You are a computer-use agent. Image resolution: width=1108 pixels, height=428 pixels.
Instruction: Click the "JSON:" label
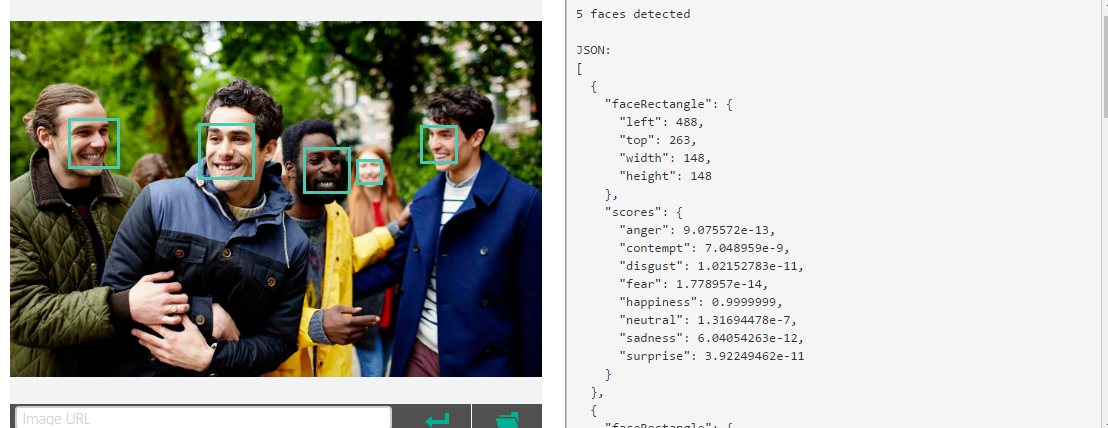(x=594, y=50)
